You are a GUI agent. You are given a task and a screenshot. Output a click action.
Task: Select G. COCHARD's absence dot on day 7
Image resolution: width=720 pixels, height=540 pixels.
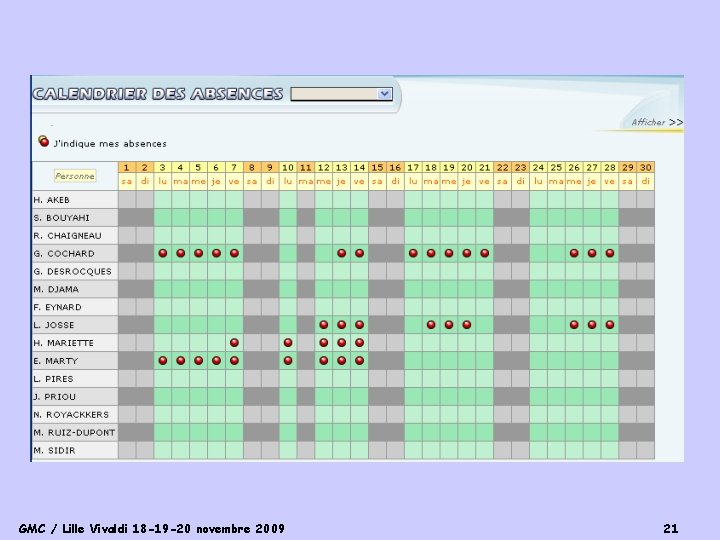(234, 253)
